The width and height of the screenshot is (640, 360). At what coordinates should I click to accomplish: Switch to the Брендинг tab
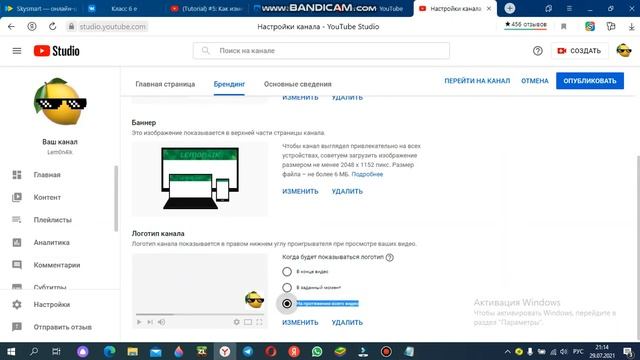[229, 84]
